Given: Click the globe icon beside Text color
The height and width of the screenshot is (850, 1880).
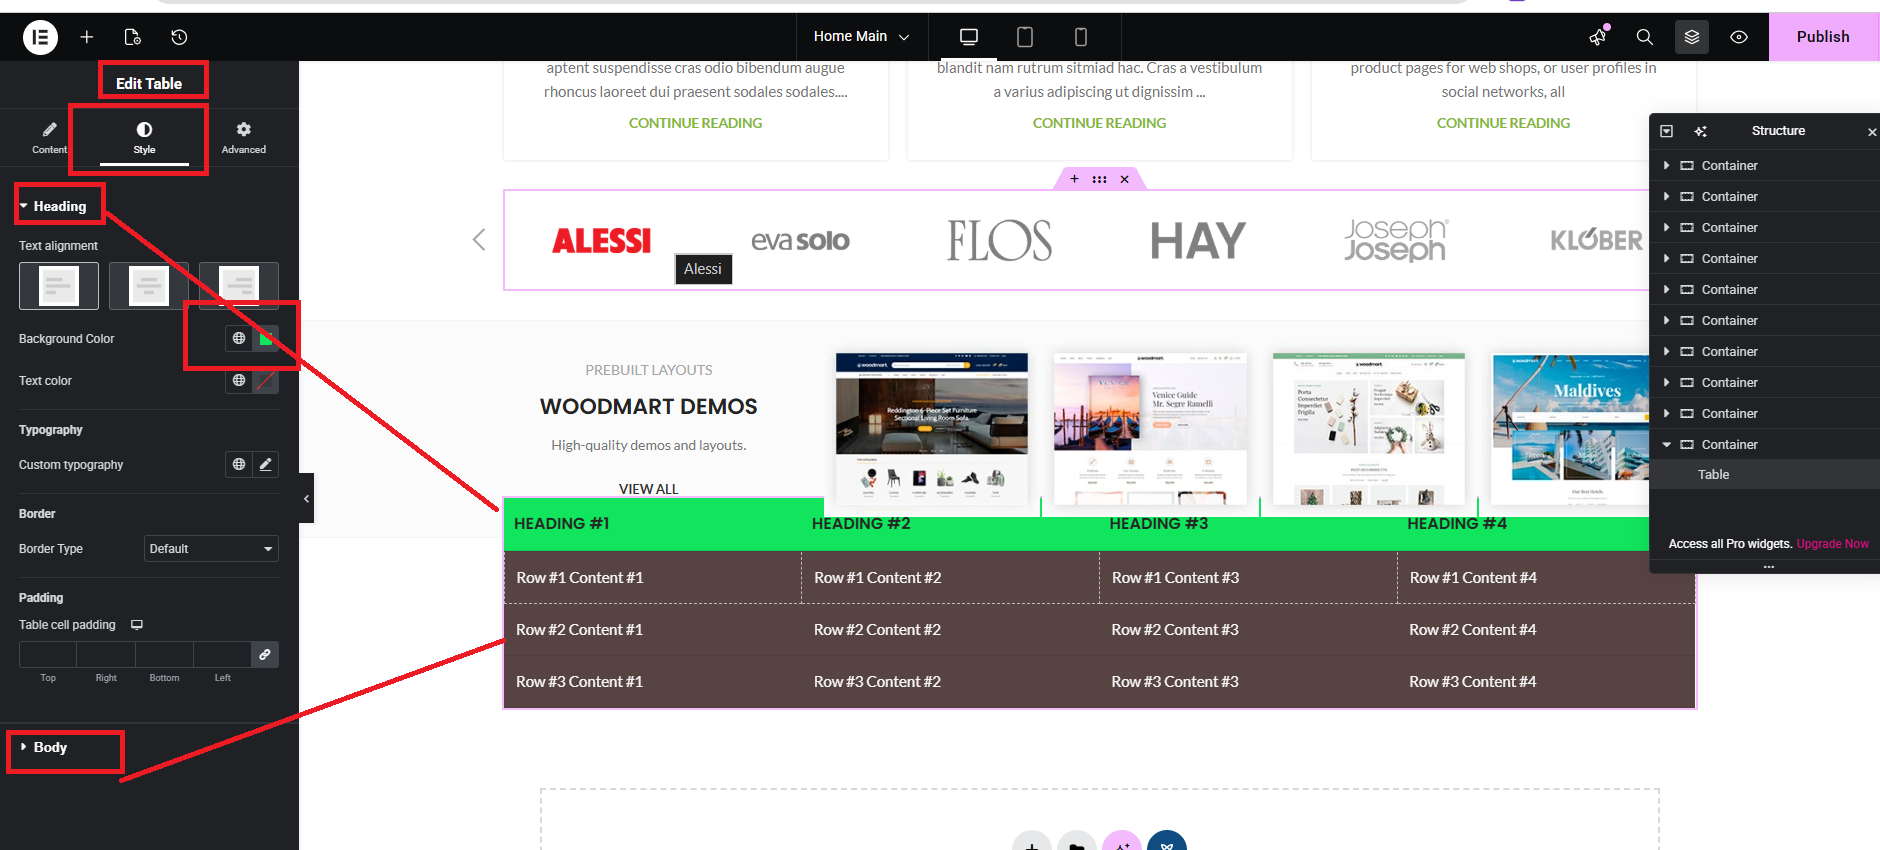Looking at the screenshot, I should pos(239,380).
